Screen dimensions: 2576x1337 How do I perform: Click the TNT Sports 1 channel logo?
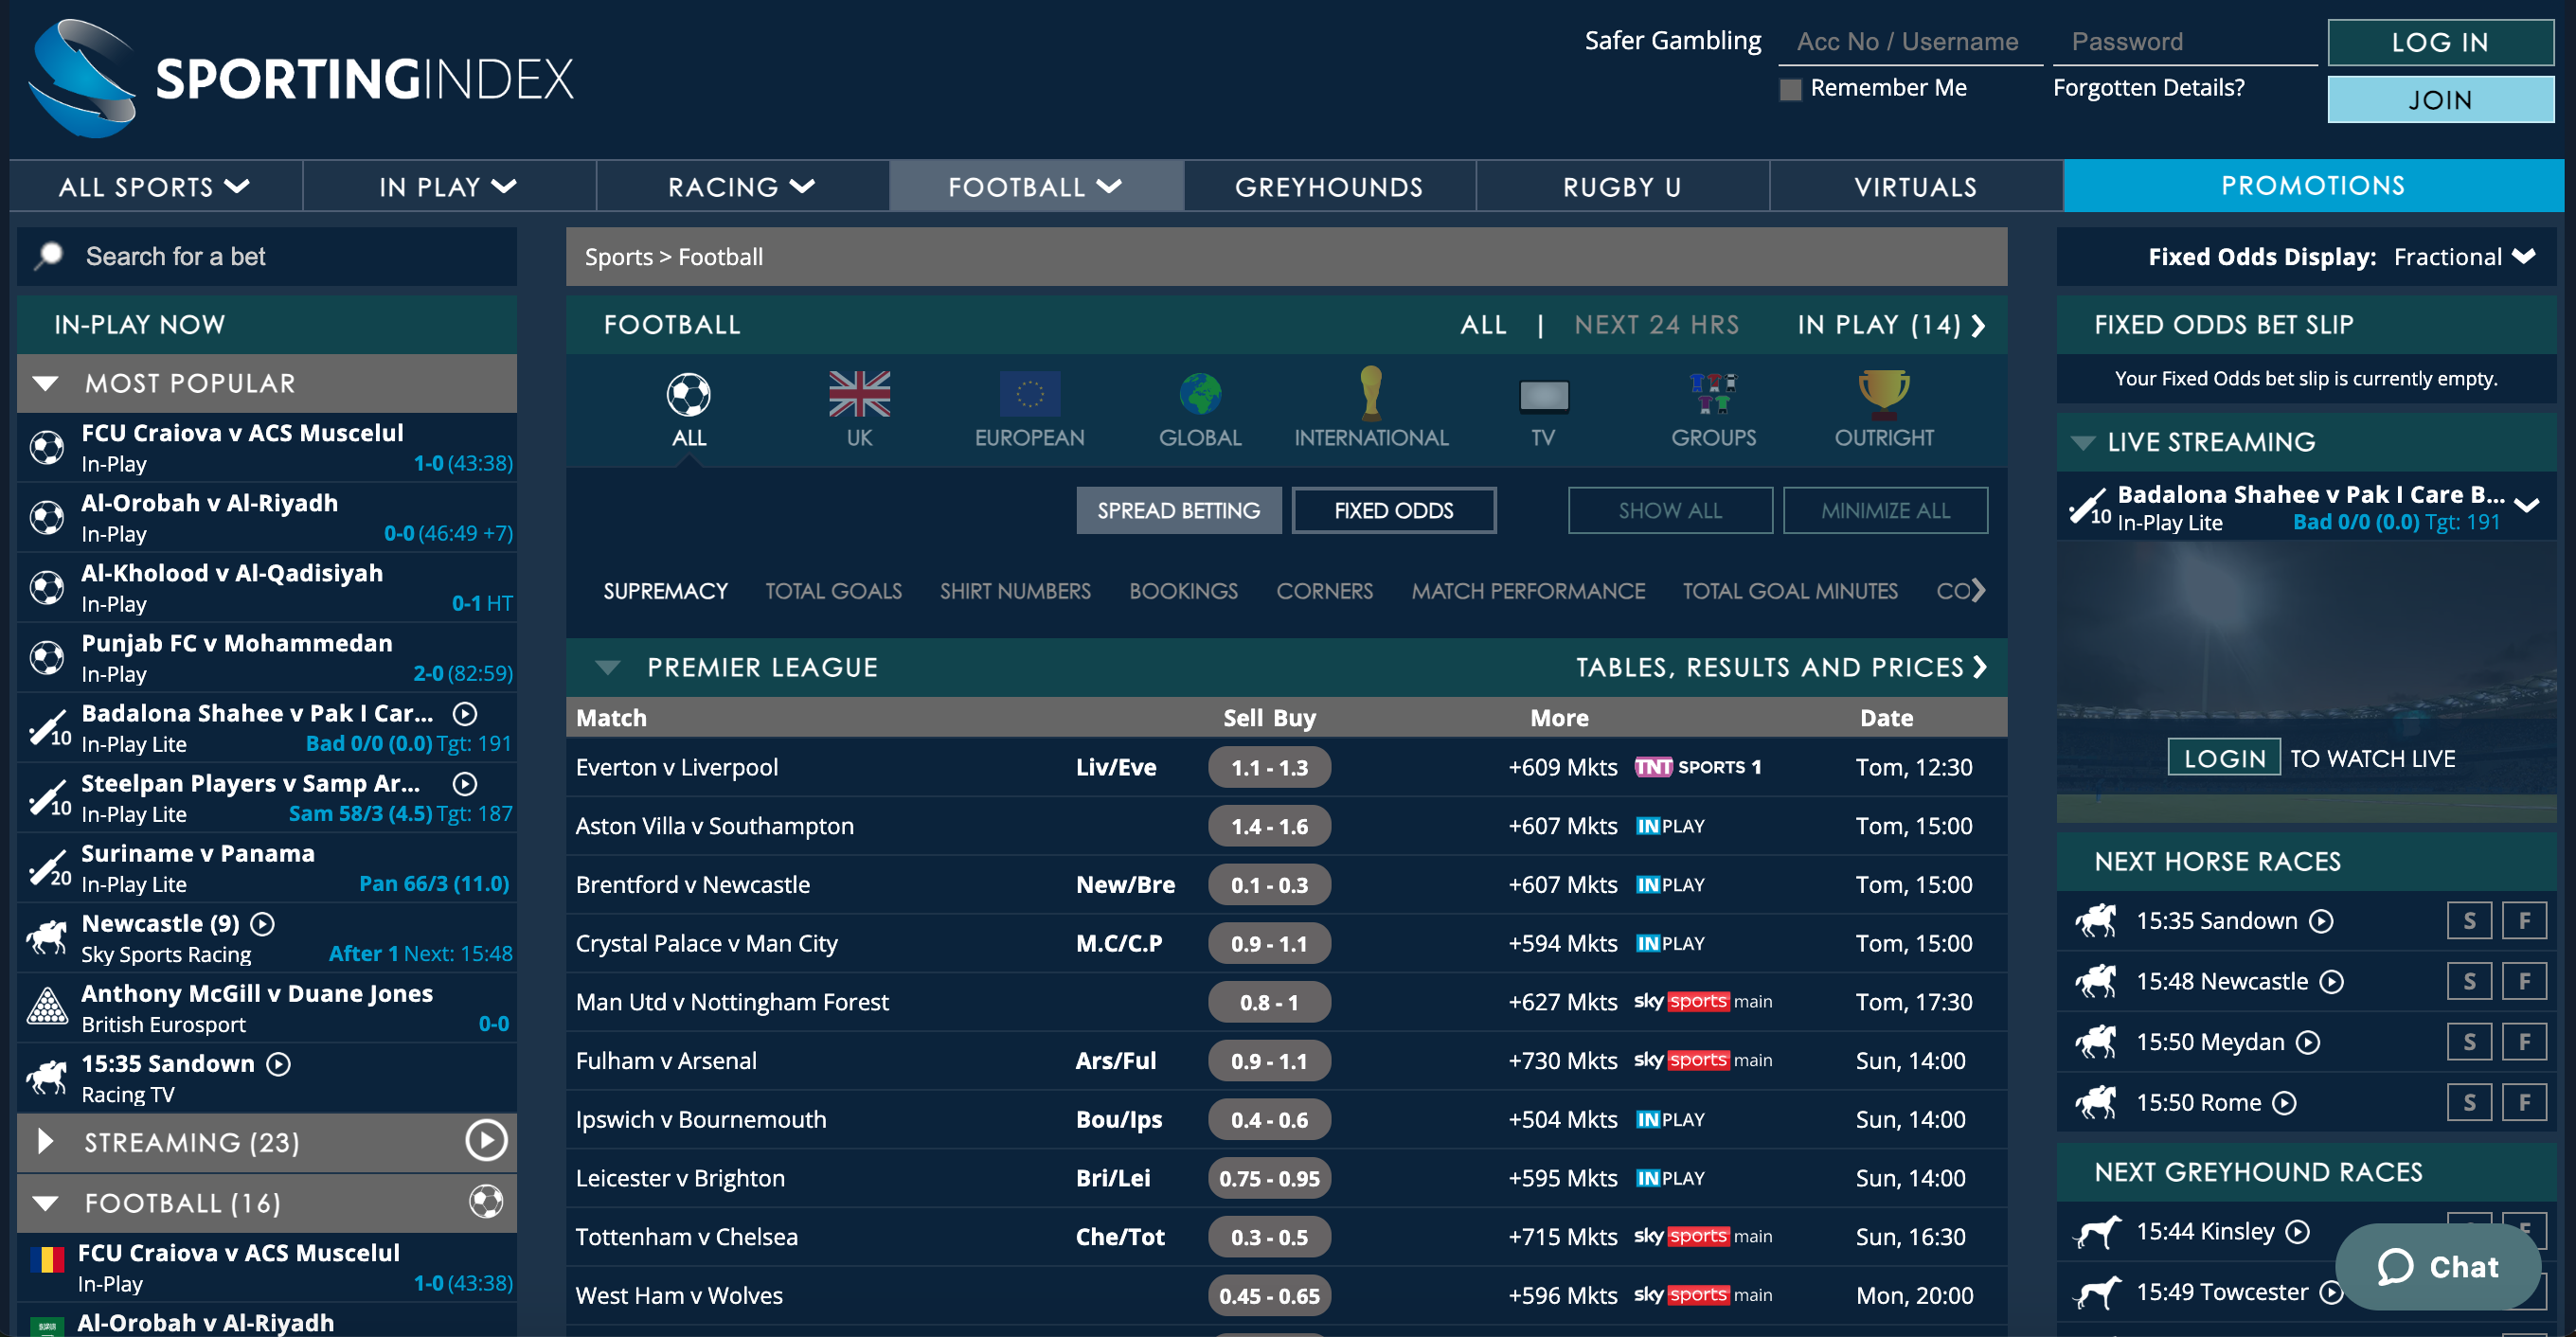(1698, 767)
